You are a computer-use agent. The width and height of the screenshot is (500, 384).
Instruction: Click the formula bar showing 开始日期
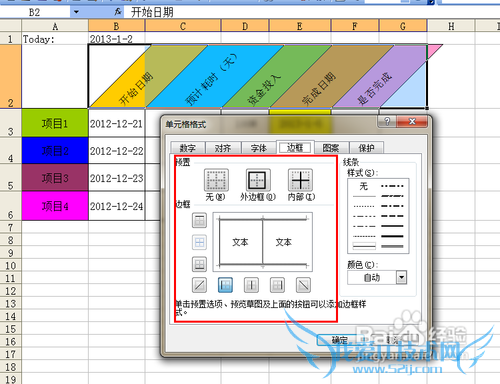312,12
